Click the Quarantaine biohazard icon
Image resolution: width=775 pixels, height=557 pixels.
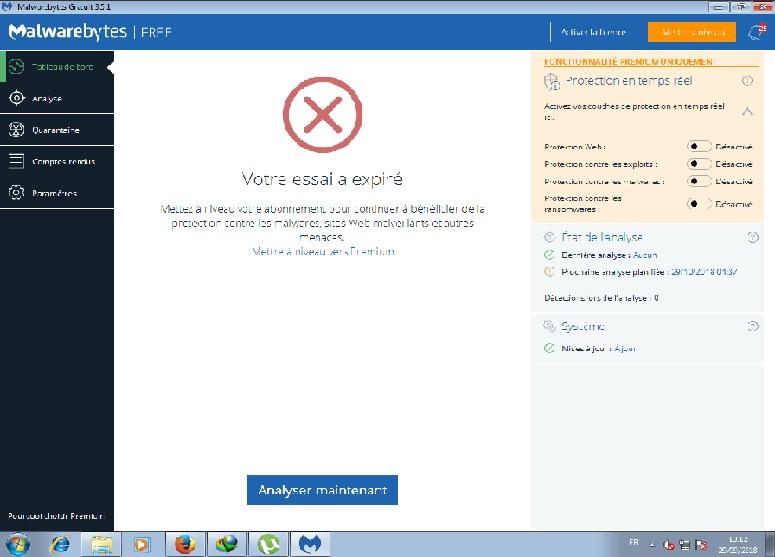pos(16,129)
